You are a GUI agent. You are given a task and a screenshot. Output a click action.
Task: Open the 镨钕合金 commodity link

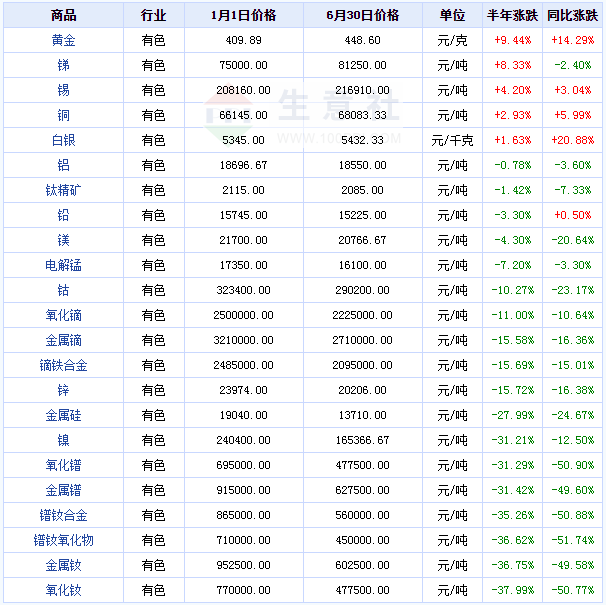point(62,515)
